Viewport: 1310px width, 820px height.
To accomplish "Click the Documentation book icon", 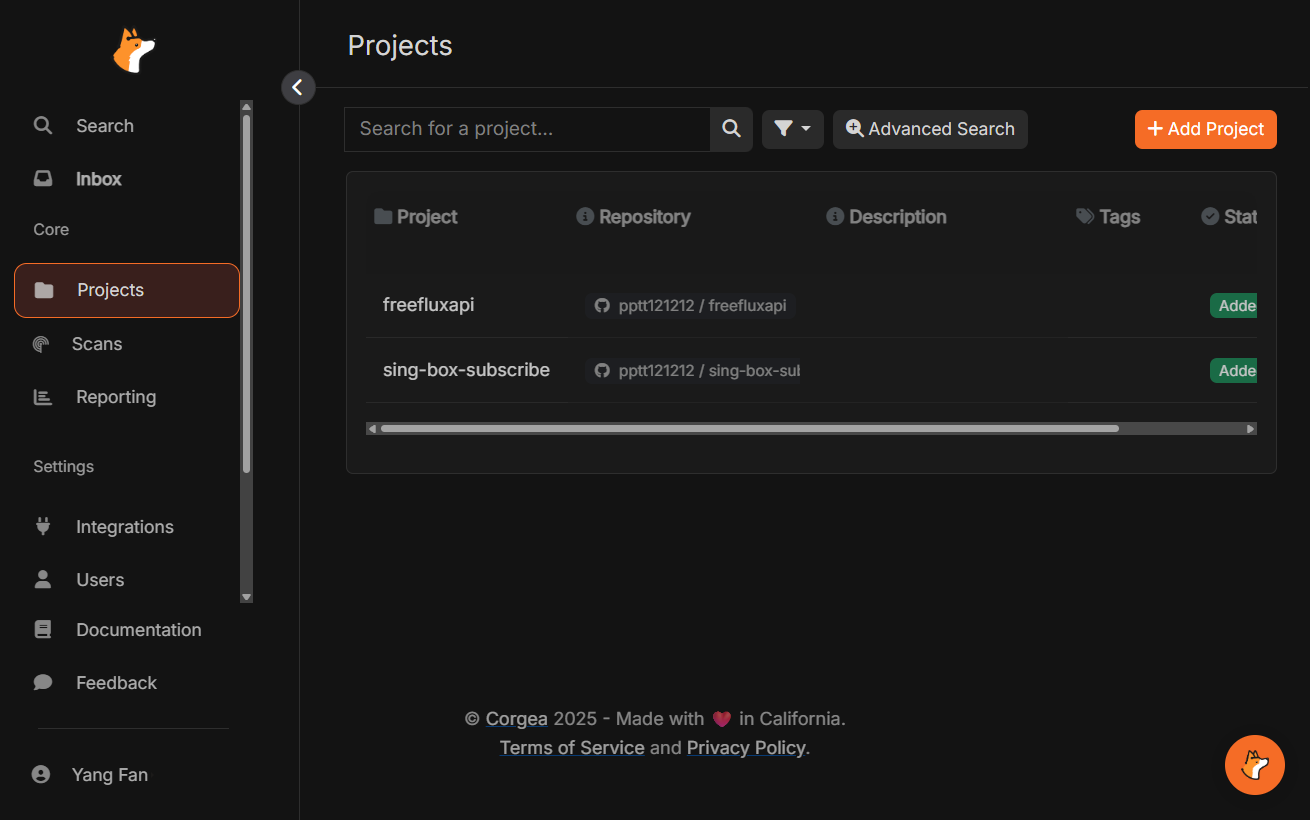I will click(x=43, y=629).
